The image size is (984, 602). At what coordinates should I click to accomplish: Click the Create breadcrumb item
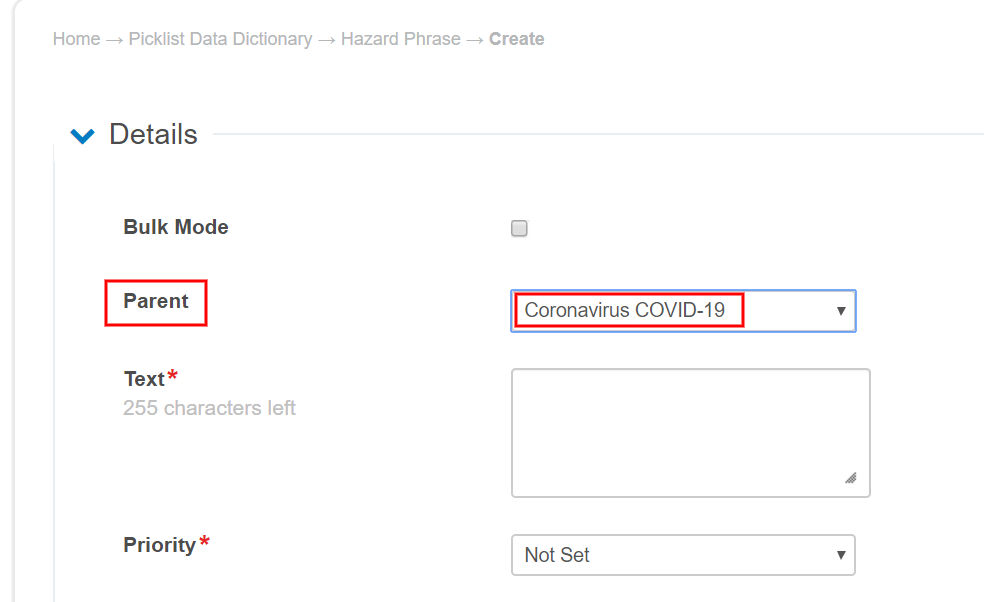click(x=516, y=39)
